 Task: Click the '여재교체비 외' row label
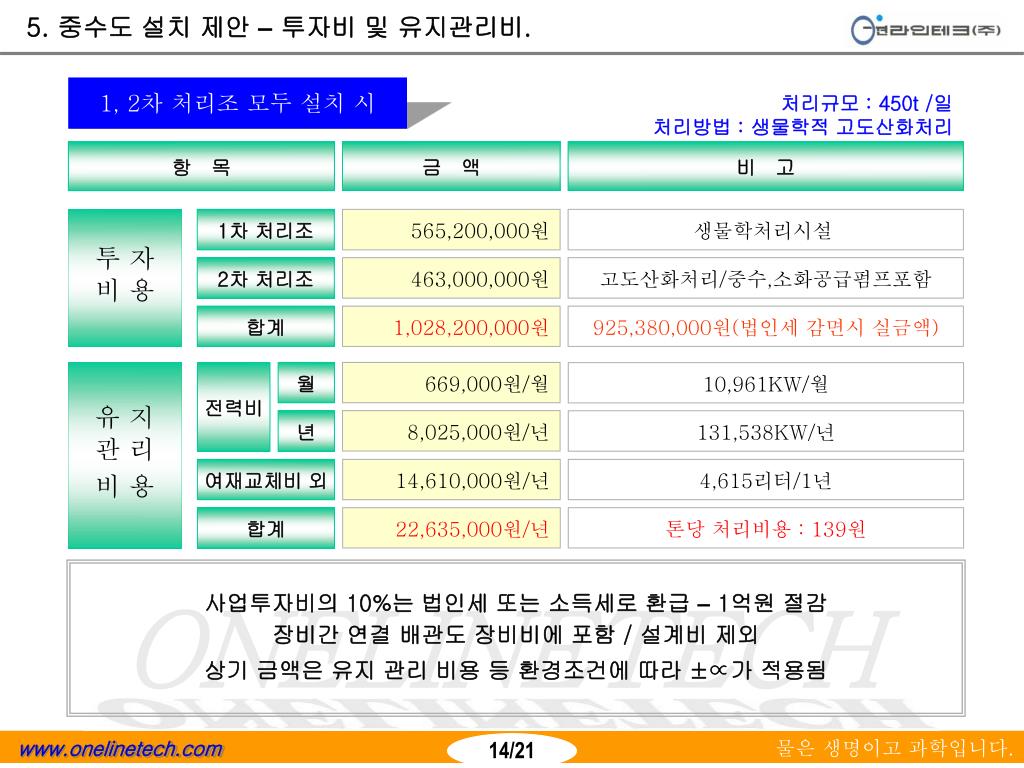[266, 480]
